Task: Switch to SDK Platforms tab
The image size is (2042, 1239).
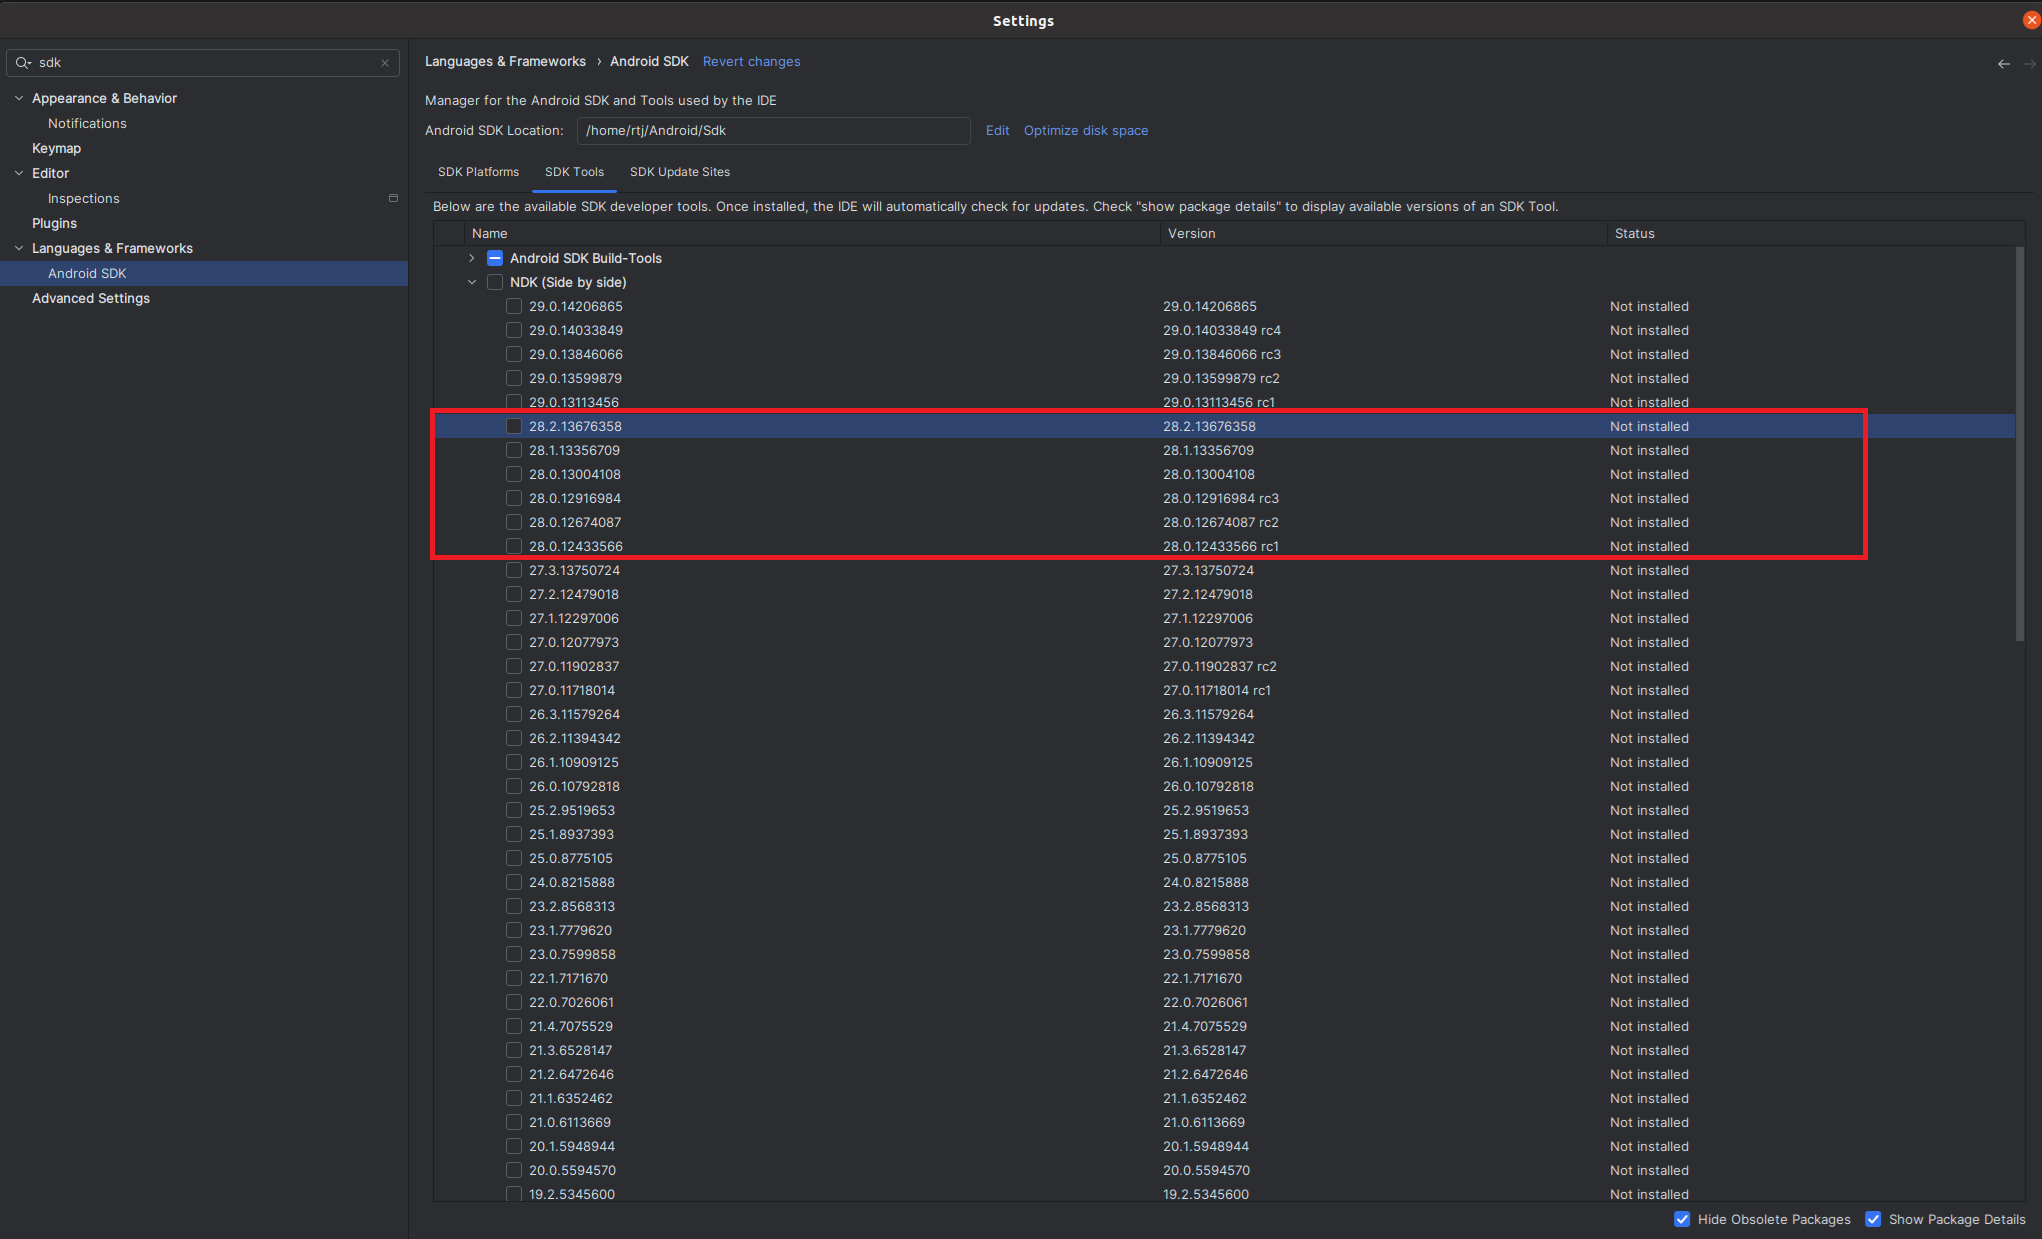Action: tap(478, 172)
